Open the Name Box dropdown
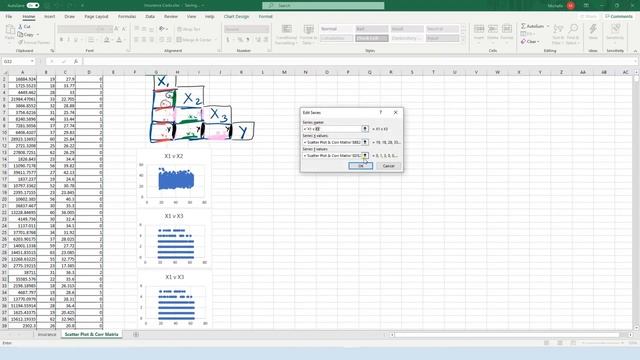Viewport: 640px width, 360px height. pyautogui.click(x=32, y=61)
